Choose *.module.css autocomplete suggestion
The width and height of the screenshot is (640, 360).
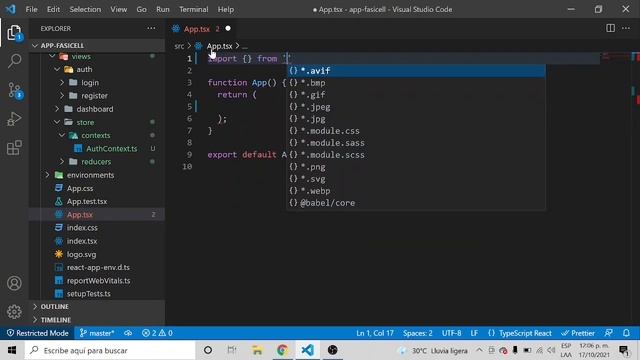point(416,131)
